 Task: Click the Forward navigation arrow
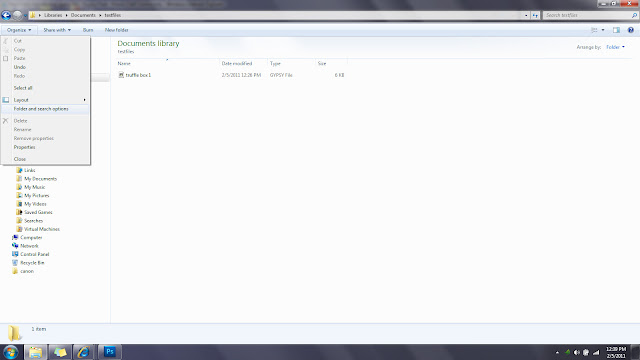pos(17,15)
